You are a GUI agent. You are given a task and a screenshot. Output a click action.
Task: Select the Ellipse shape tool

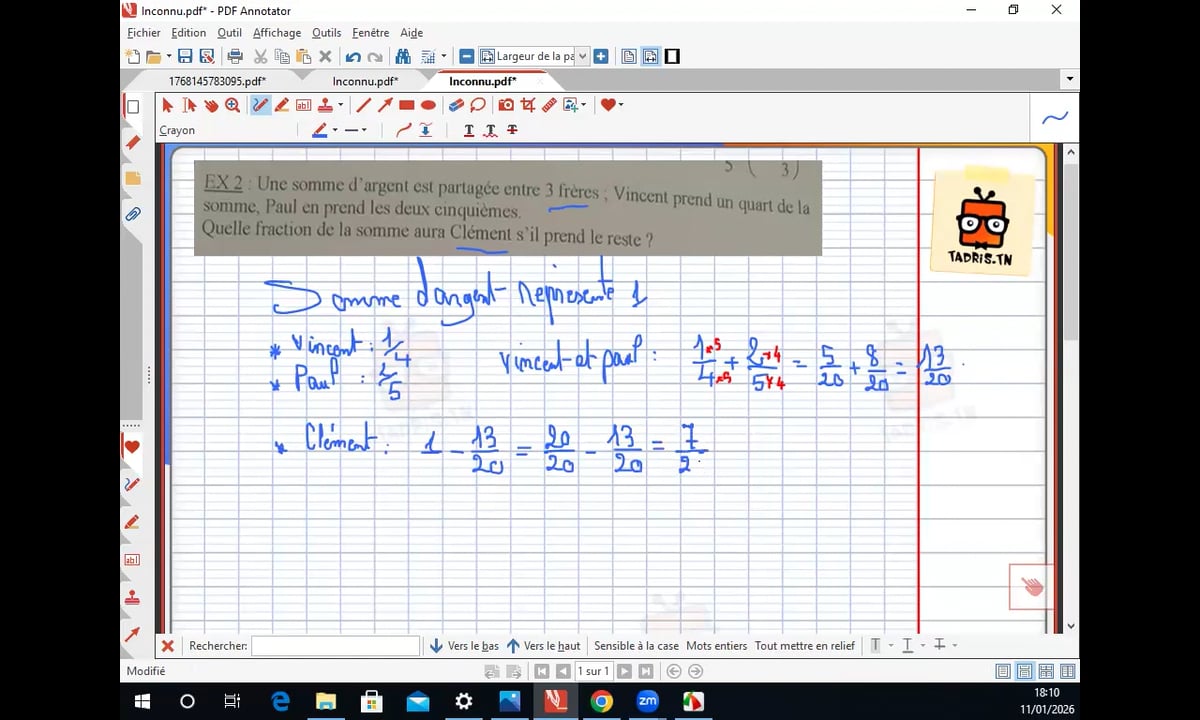click(x=428, y=105)
